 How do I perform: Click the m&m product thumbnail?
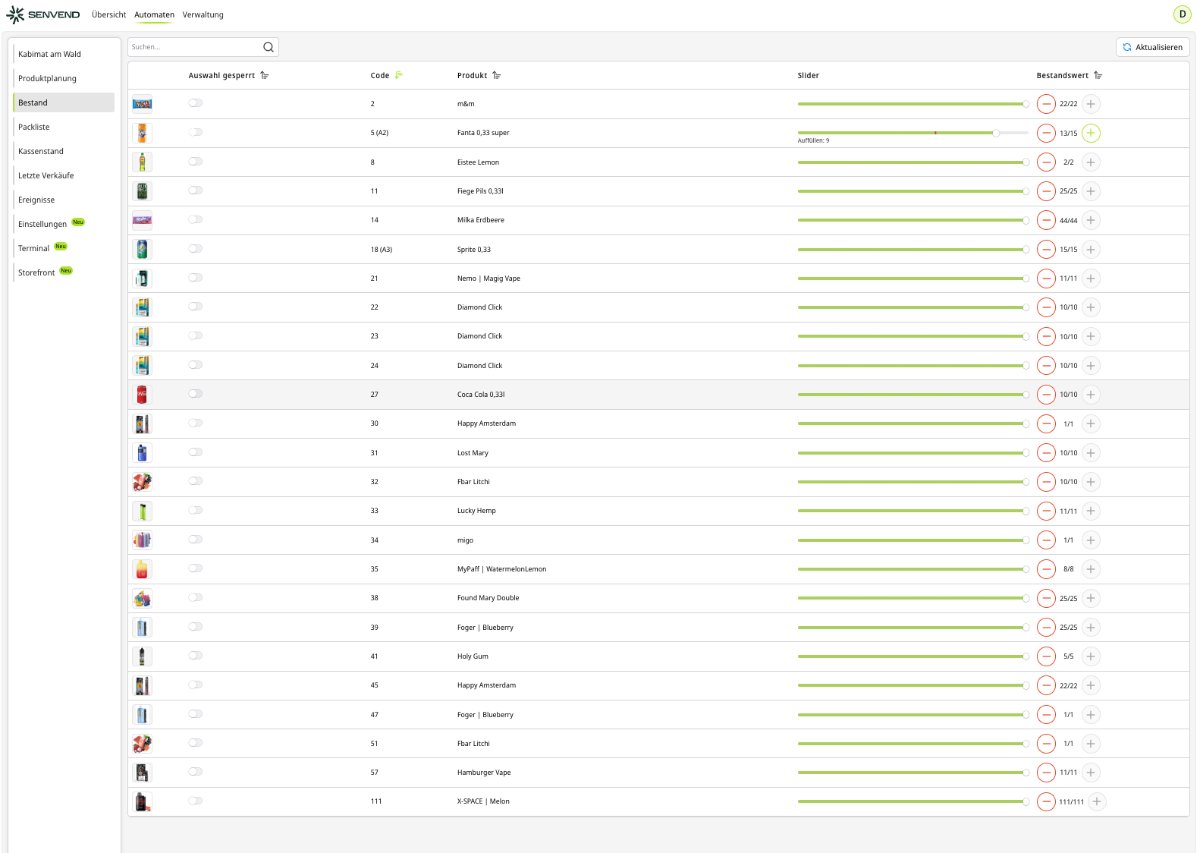pyautogui.click(x=142, y=103)
